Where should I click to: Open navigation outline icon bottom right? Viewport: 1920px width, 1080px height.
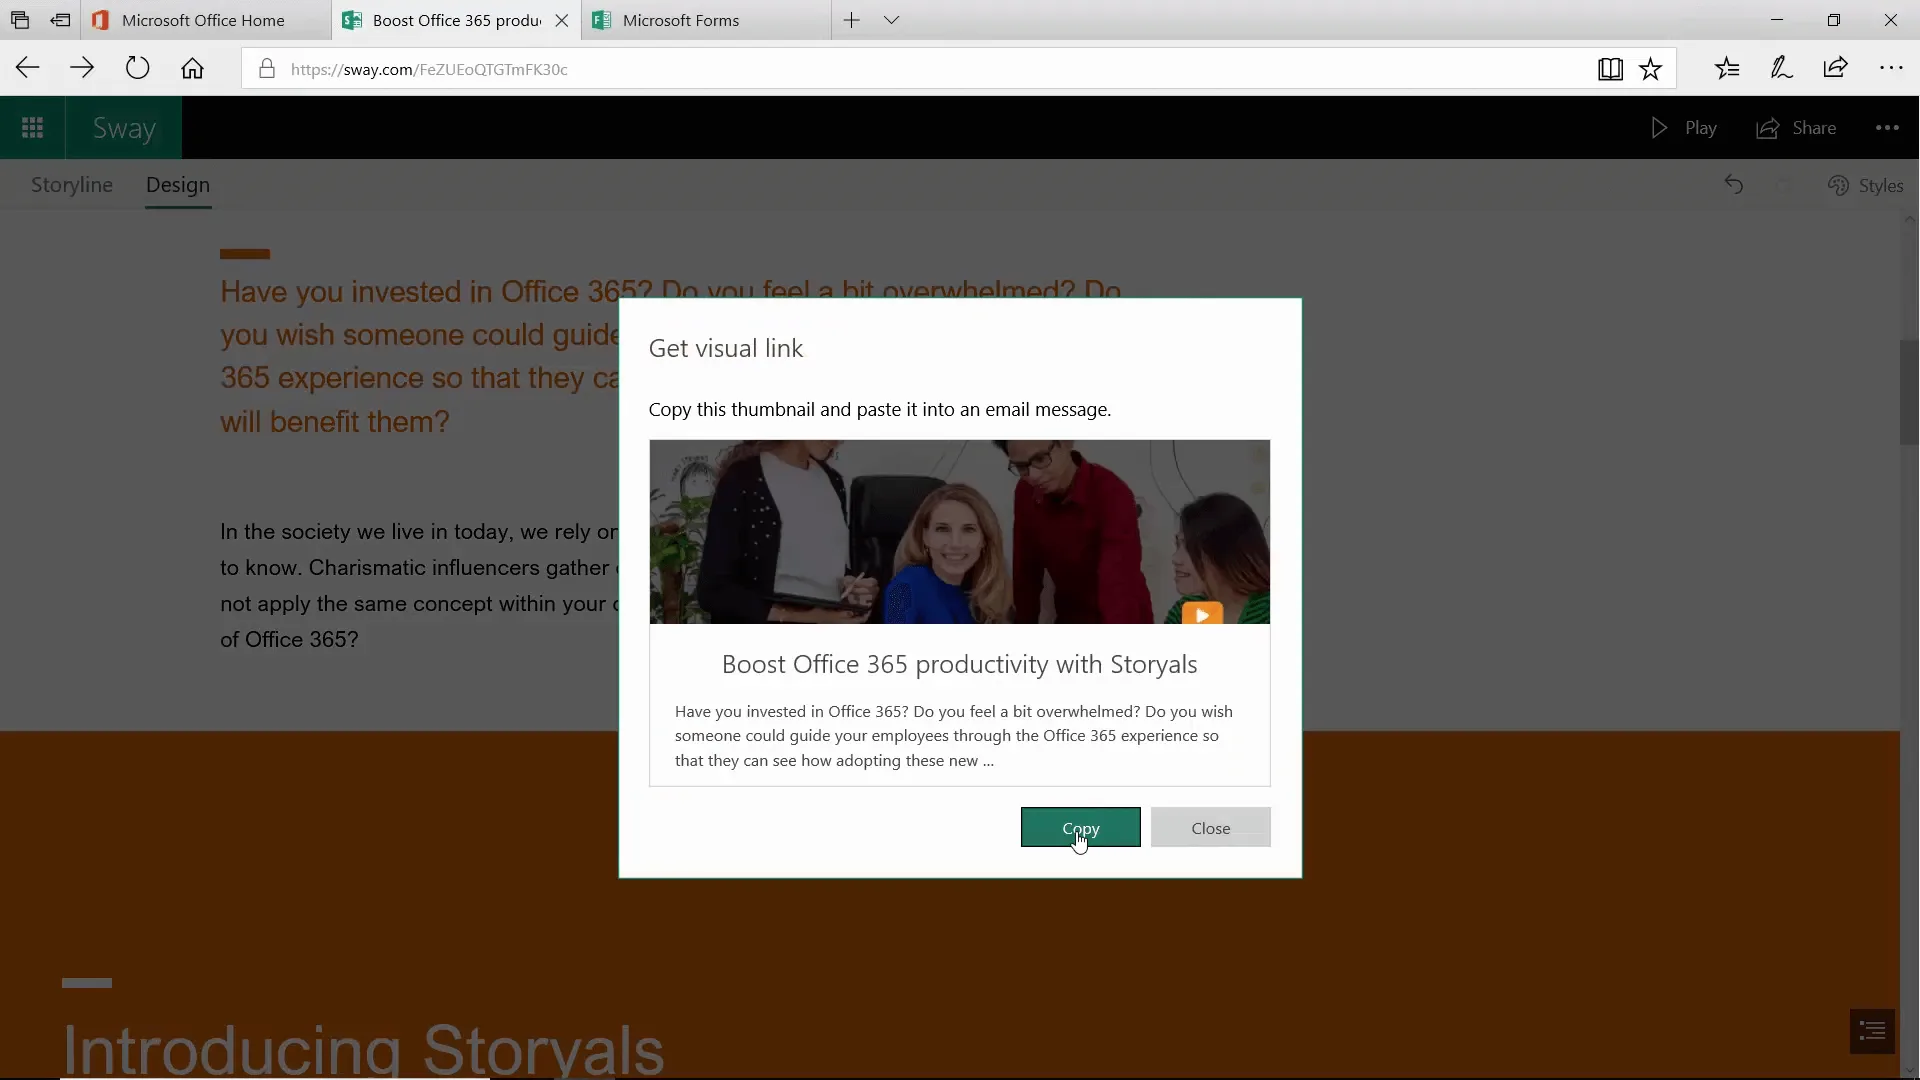[x=1872, y=1031]
